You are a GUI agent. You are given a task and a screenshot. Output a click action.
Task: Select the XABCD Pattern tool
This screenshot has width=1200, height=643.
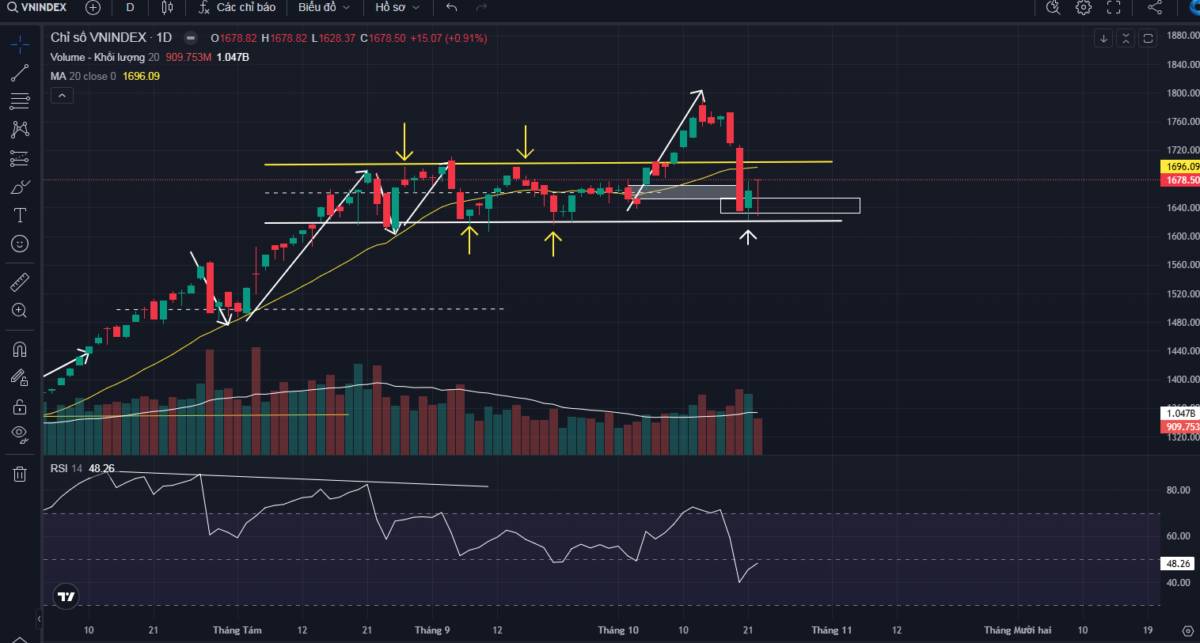click(x=19, y=128)
